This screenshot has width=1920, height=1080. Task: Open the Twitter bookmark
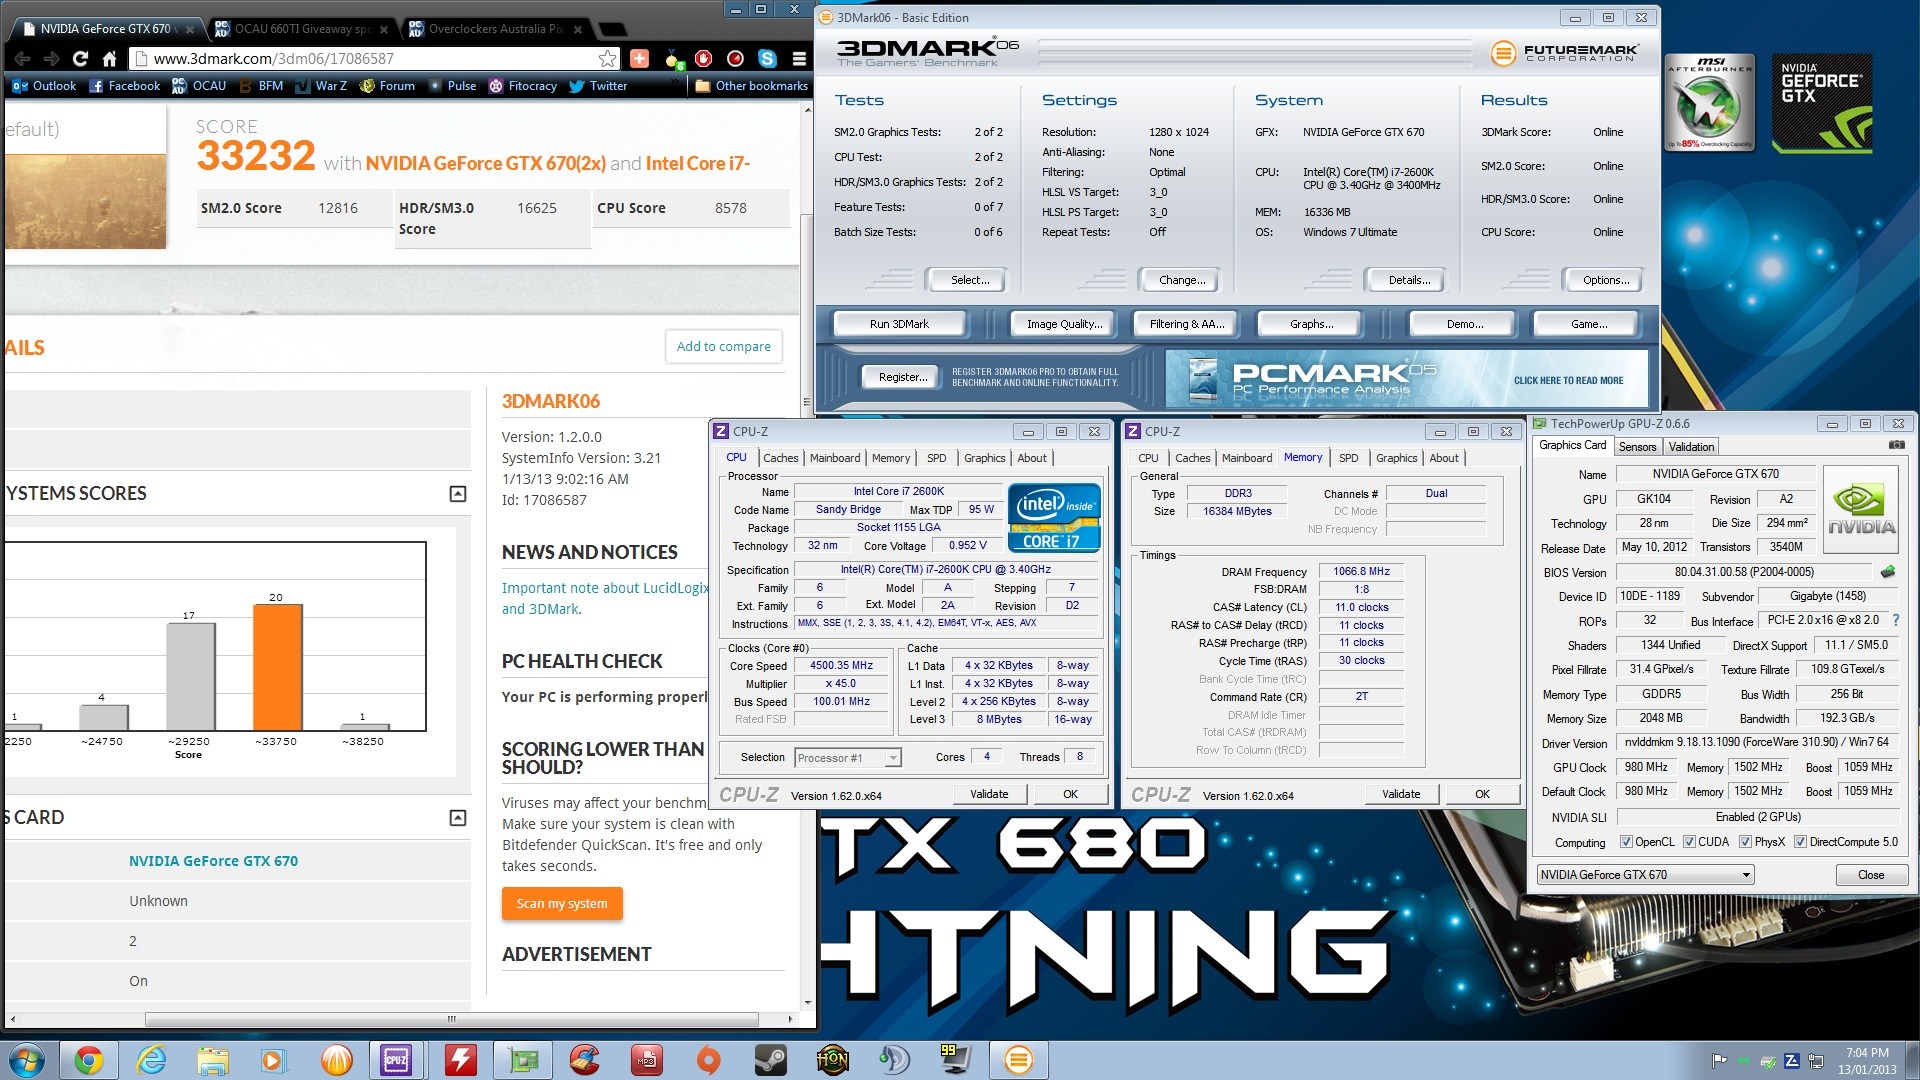pyautogui.click(x=598, y=86)
